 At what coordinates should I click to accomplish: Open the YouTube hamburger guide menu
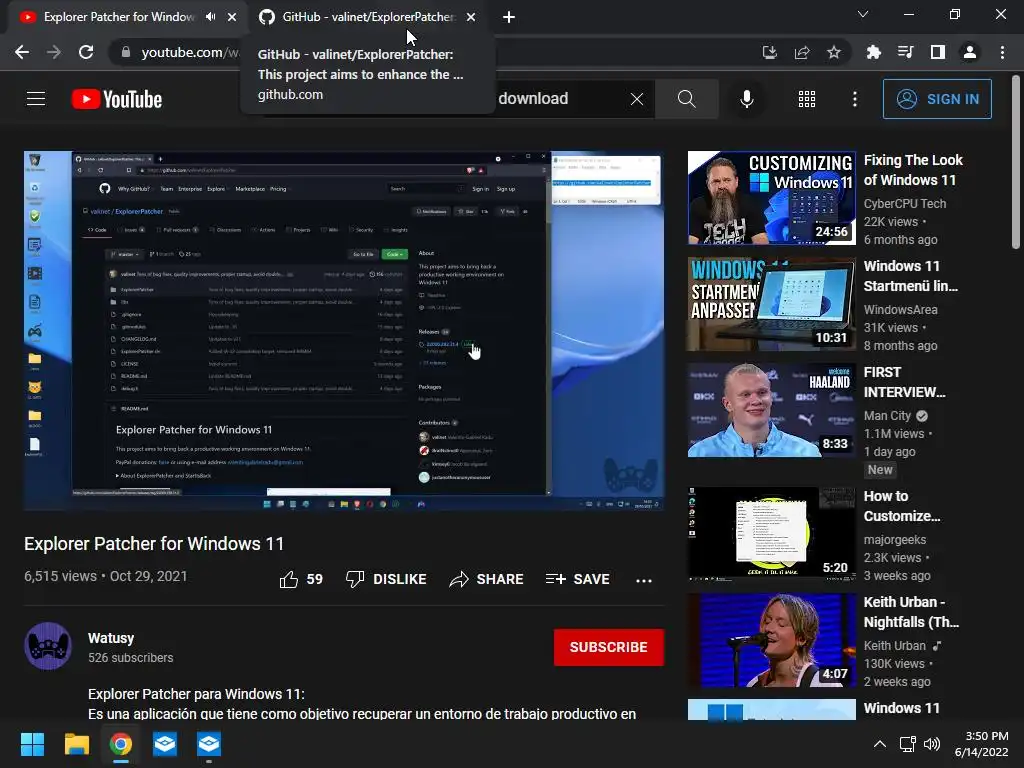coord(36,99)
